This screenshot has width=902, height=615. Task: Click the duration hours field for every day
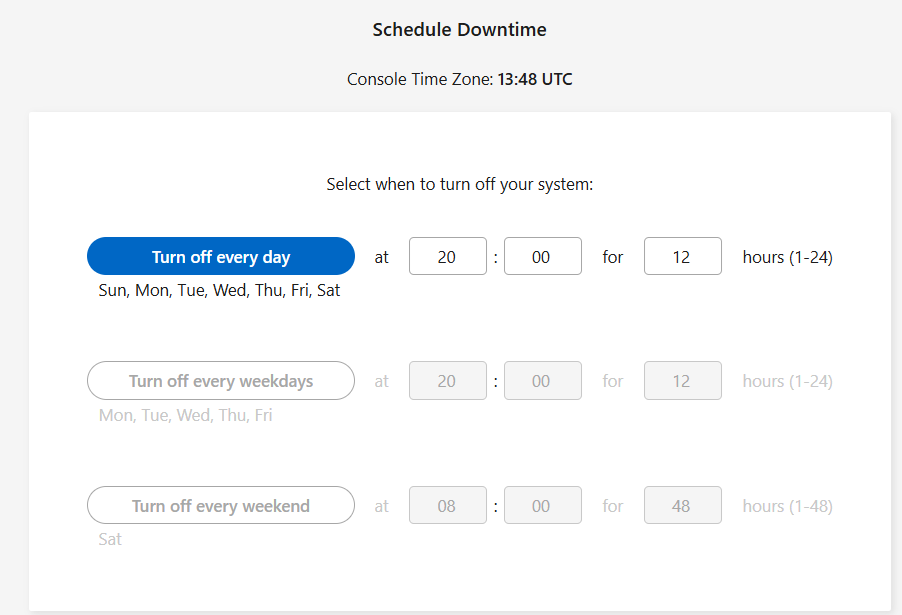(x=682, y=257)
